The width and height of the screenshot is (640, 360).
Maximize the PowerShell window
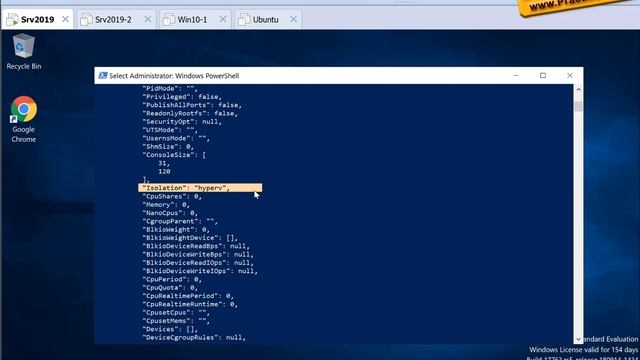543,76
